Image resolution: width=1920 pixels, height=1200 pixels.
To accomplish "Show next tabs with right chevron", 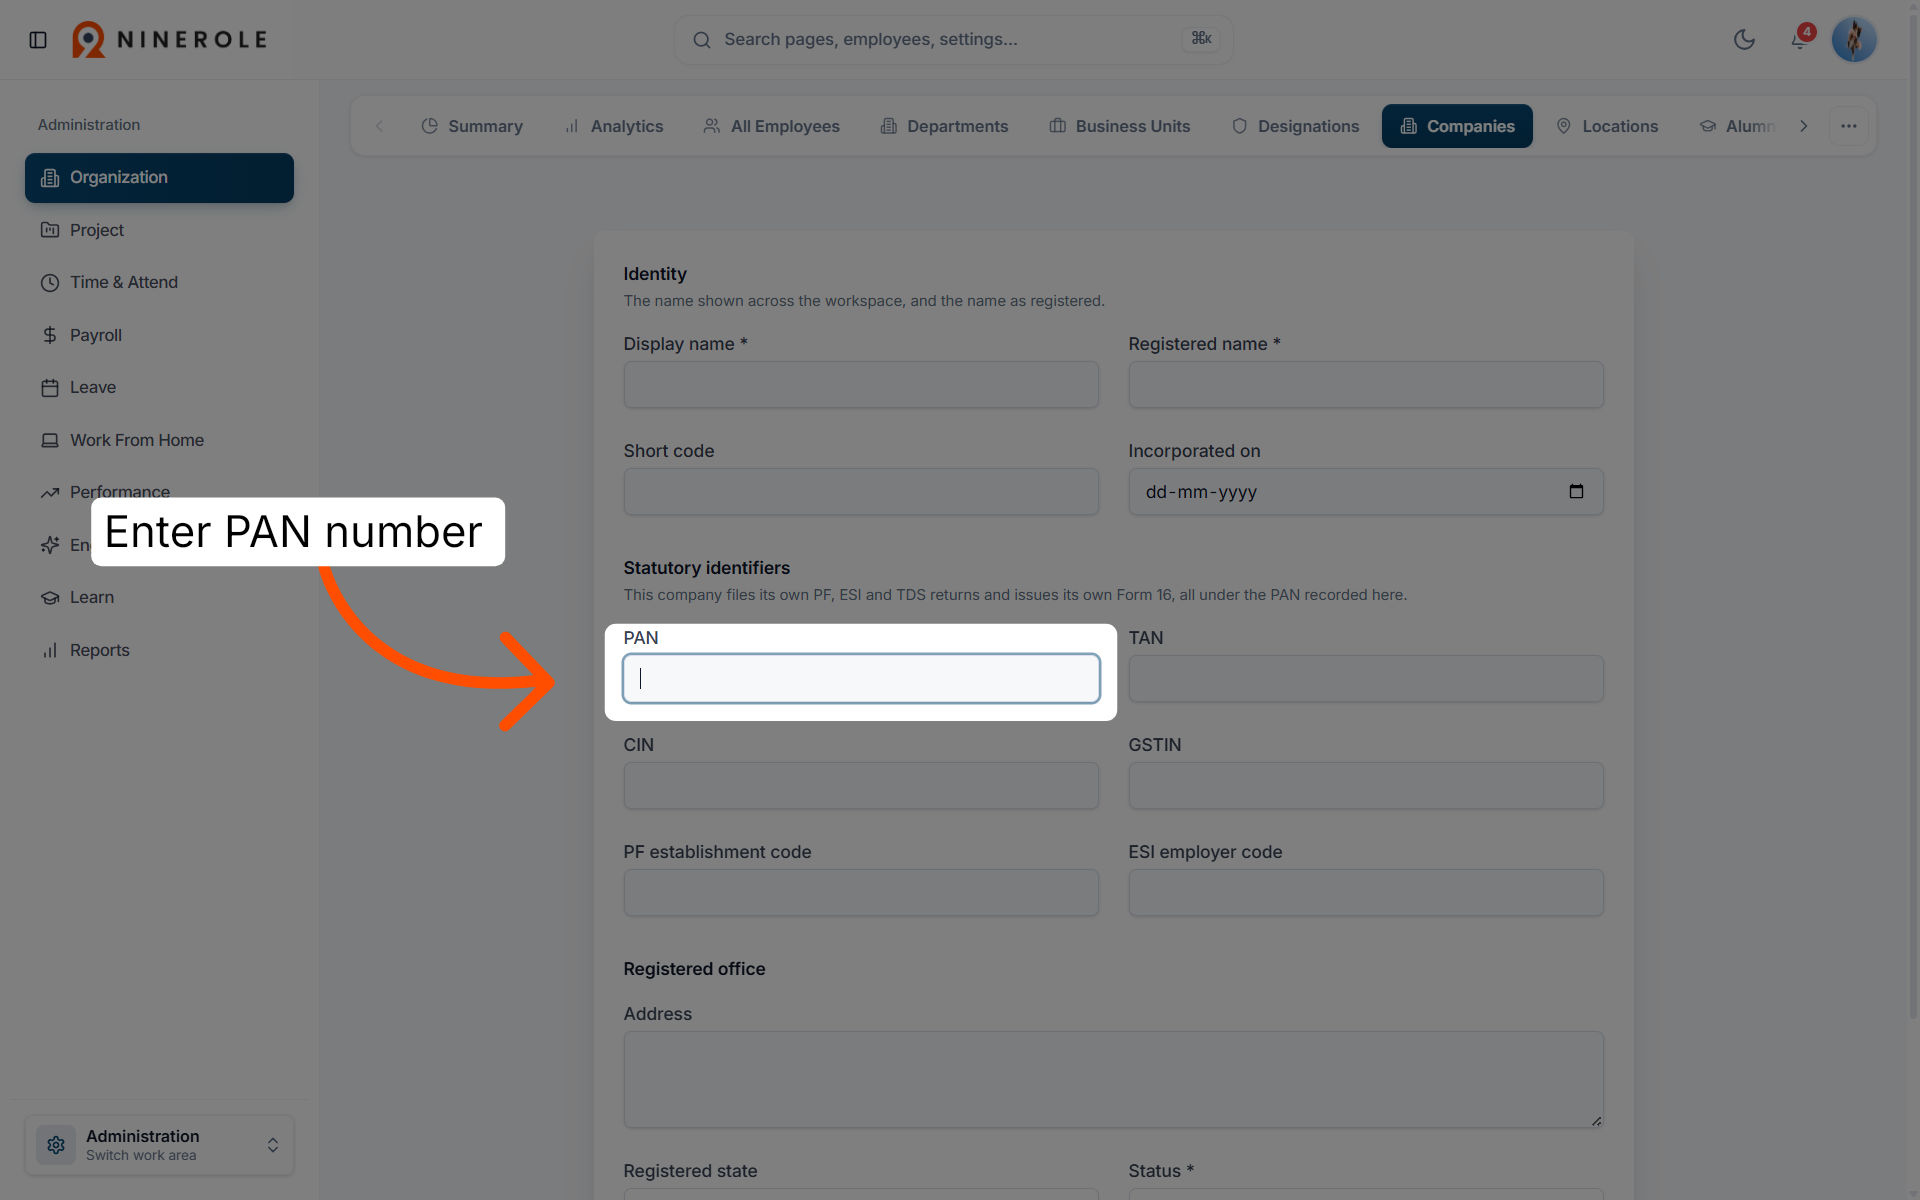I will tap(1803, 126).
